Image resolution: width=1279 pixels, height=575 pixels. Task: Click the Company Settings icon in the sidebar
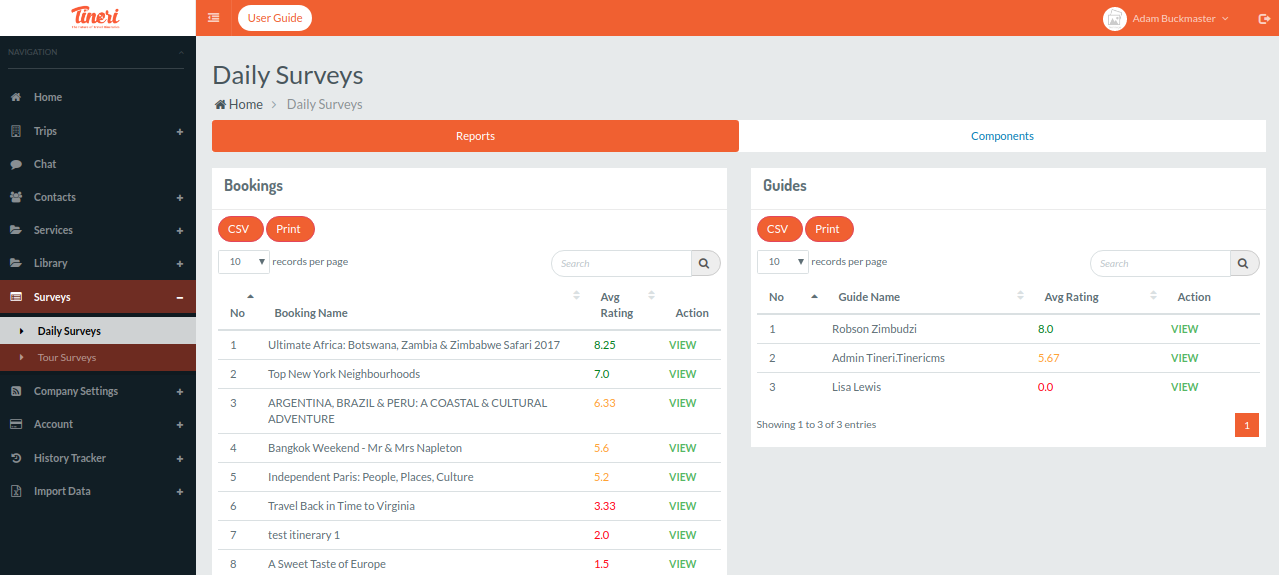(16, 391)
